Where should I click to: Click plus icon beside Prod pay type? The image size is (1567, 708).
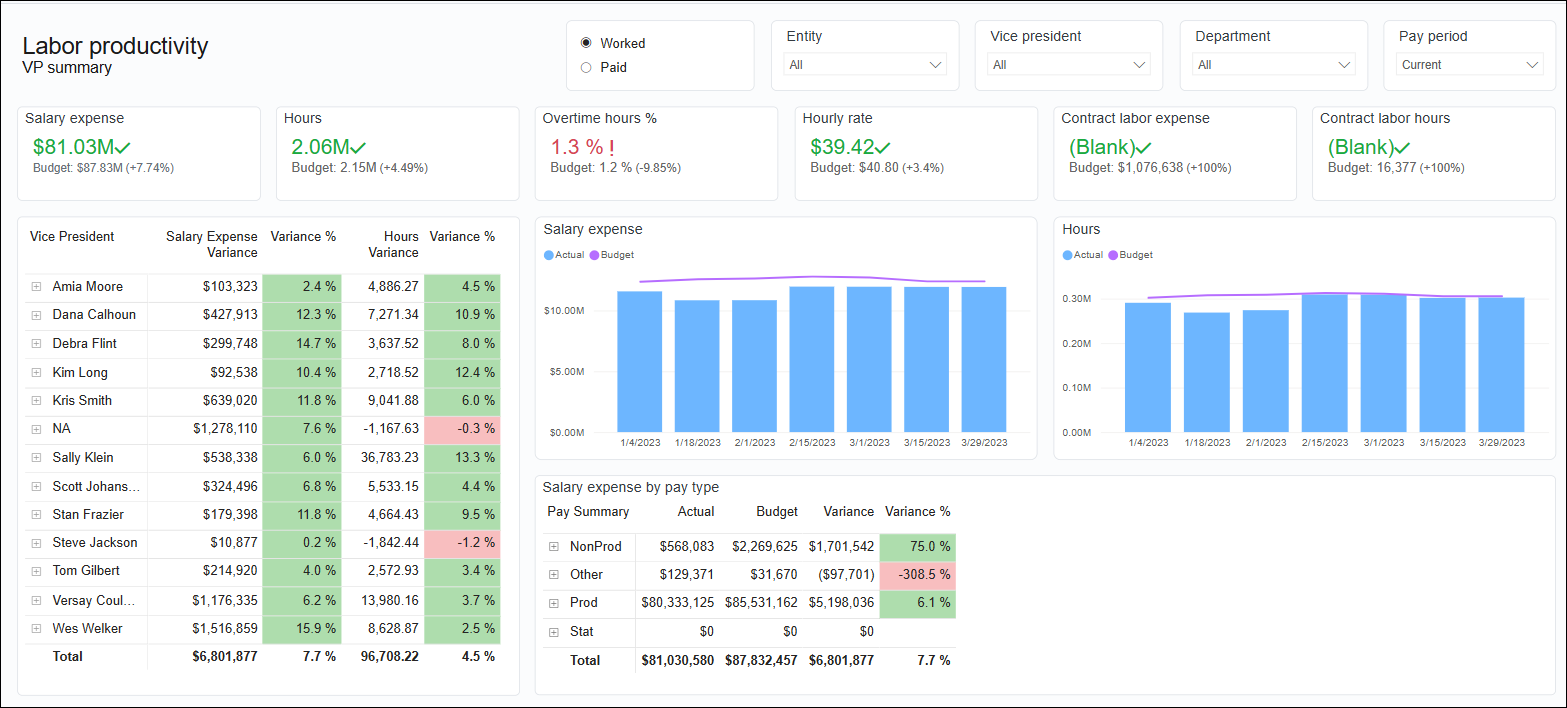(553, 603)
